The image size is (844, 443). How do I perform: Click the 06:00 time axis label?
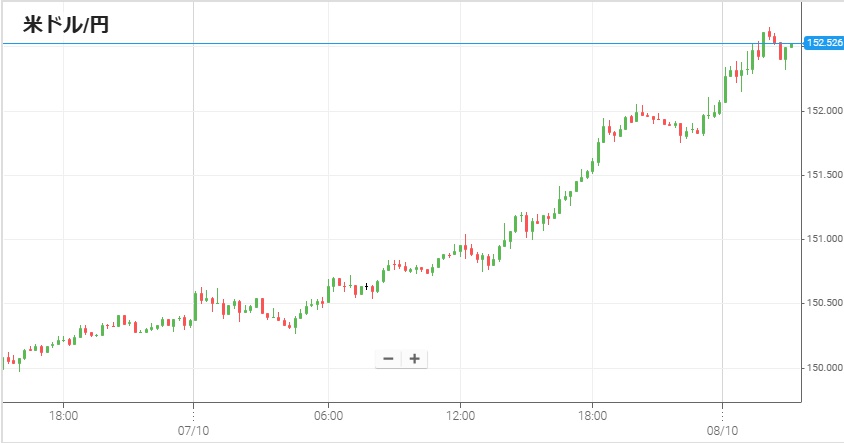(328, 414)
